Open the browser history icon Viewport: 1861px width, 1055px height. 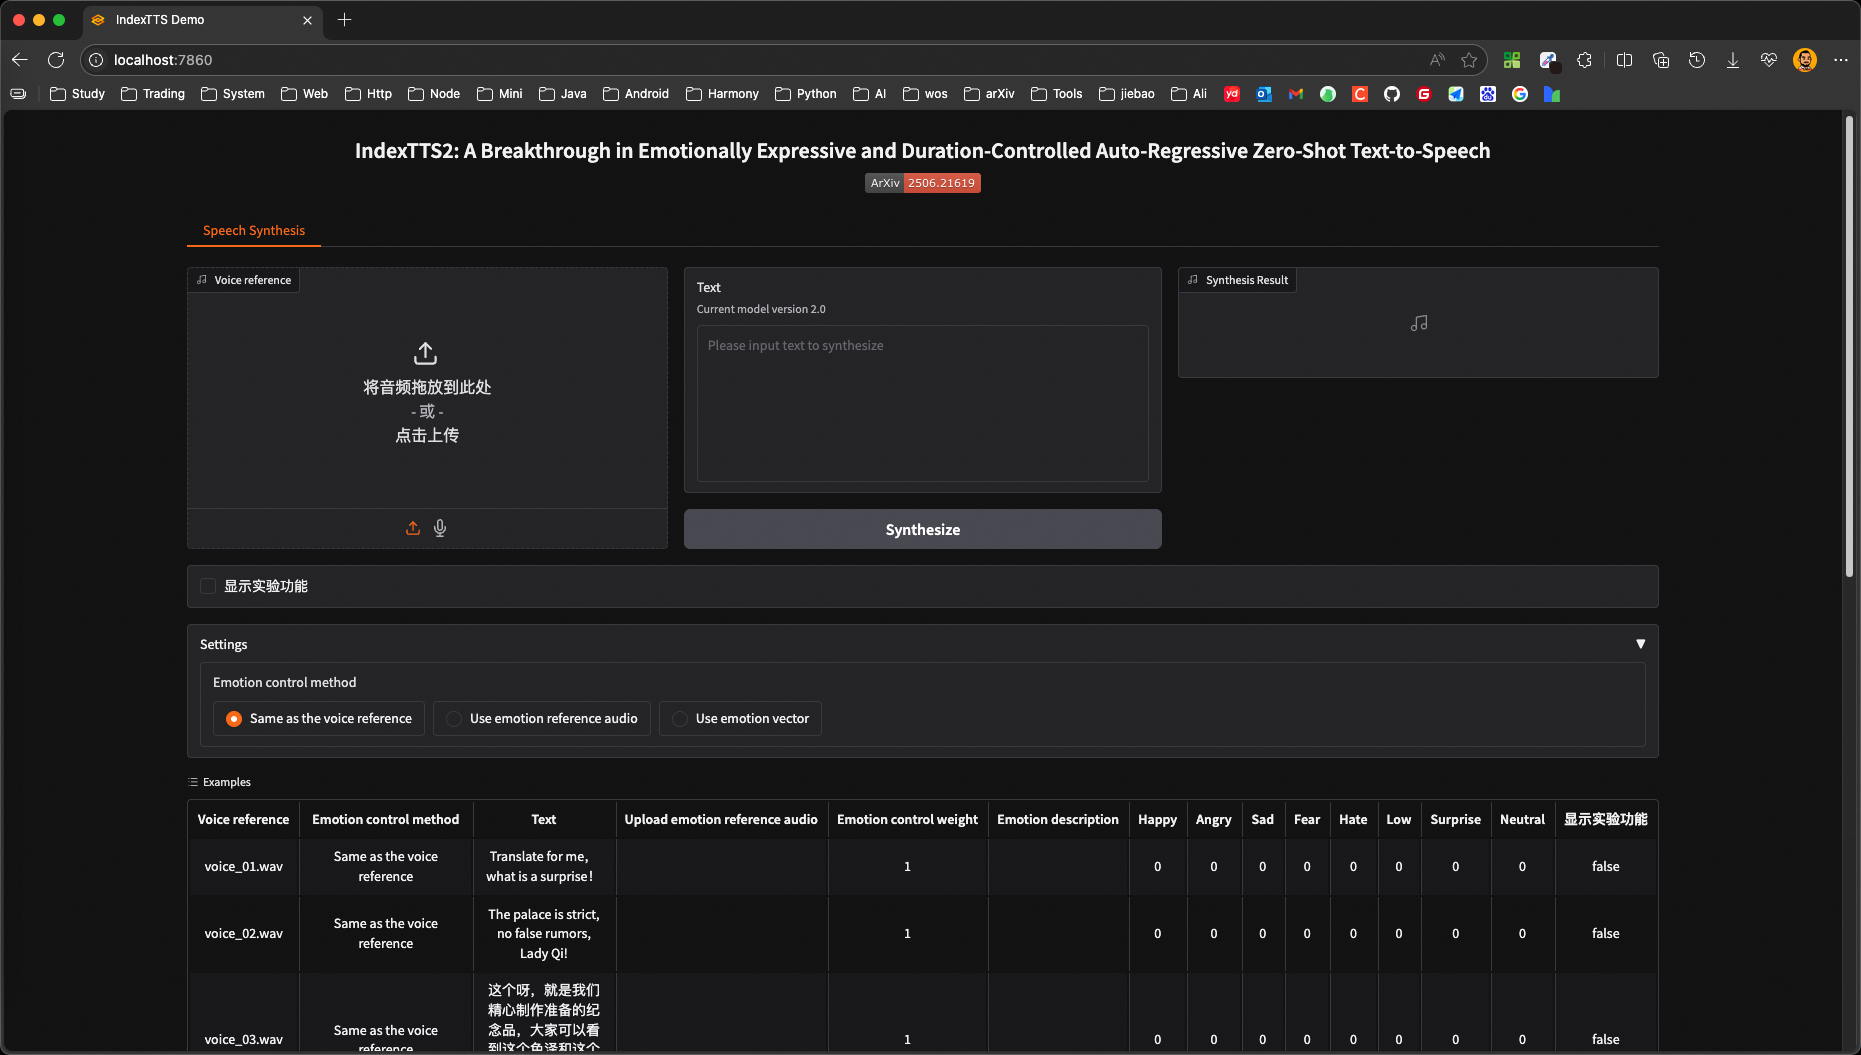1697,60
